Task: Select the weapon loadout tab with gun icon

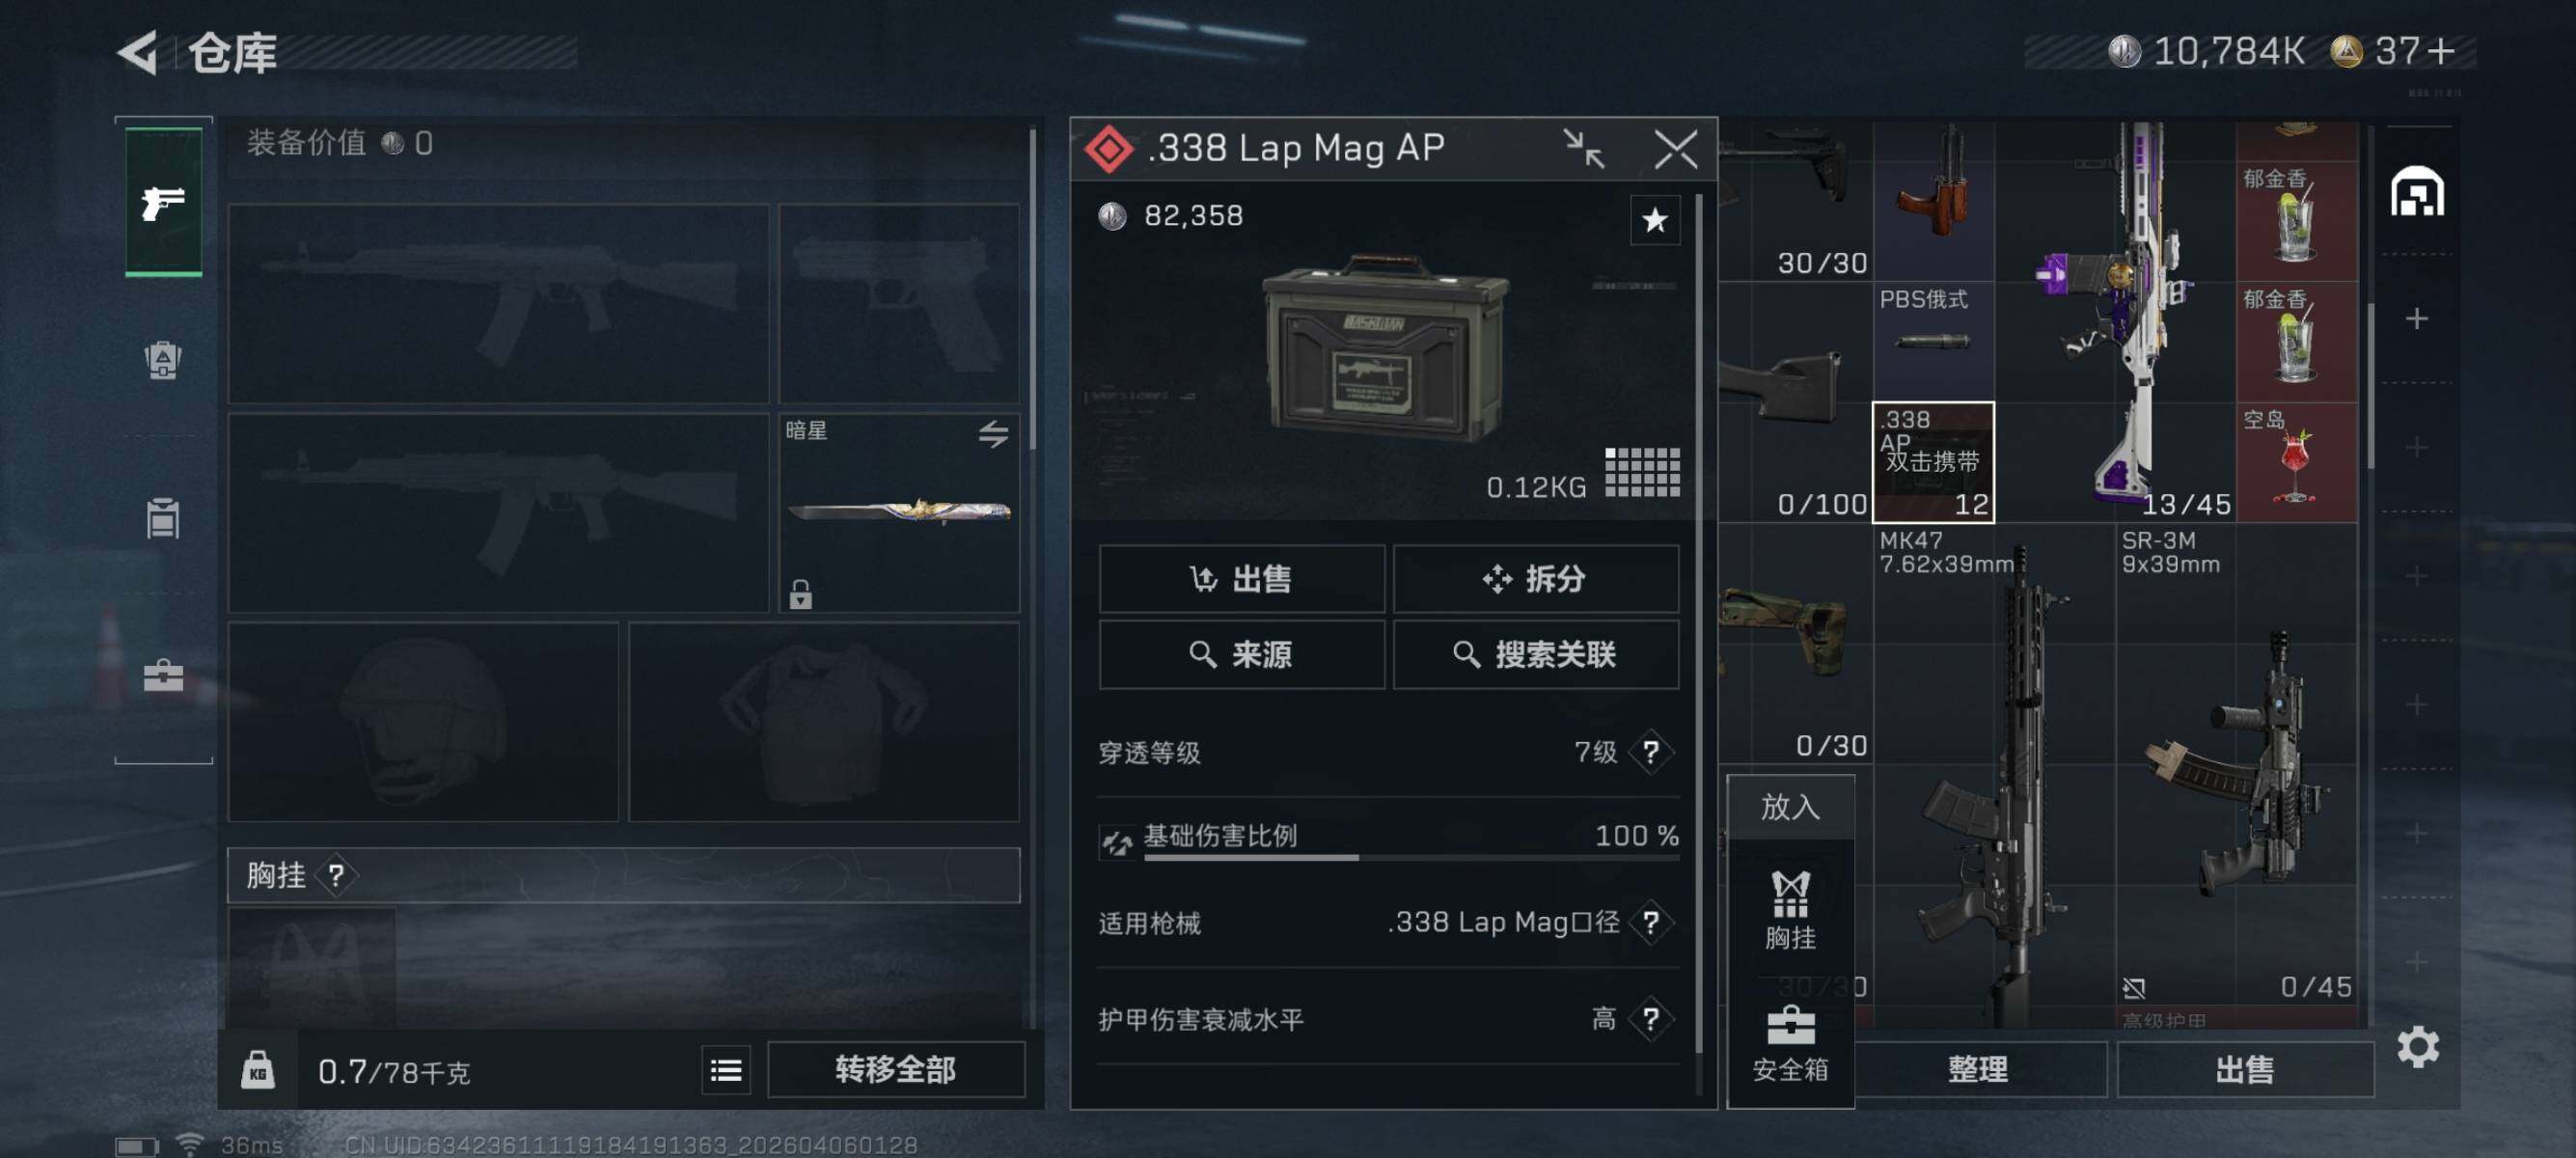Action: (163, 203)
